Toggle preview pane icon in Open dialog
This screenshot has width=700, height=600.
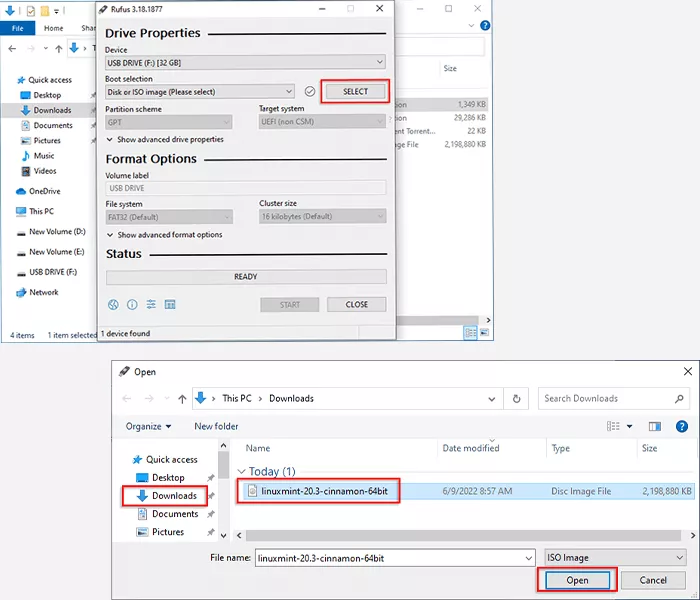click(655, 426)
